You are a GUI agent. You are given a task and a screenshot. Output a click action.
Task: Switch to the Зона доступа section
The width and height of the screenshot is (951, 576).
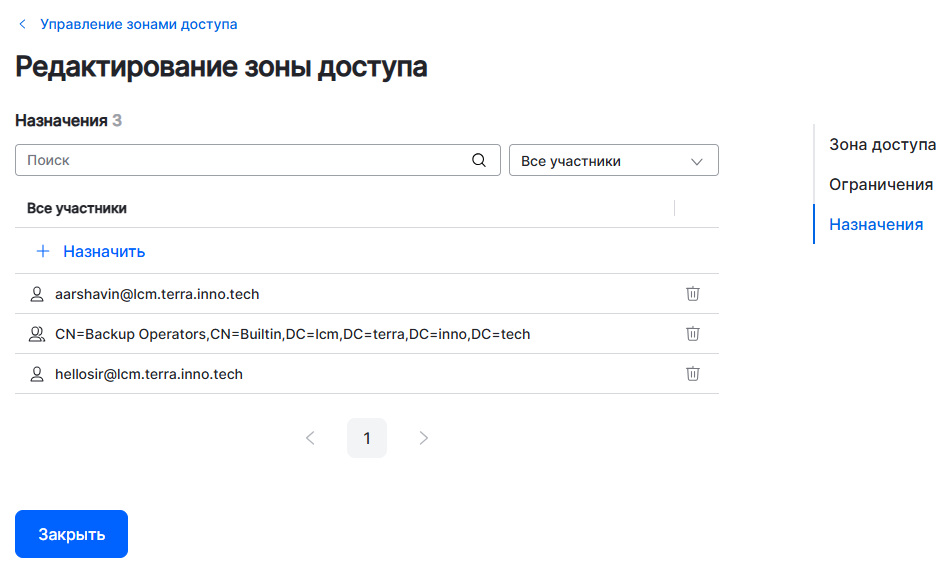point(882,144)
